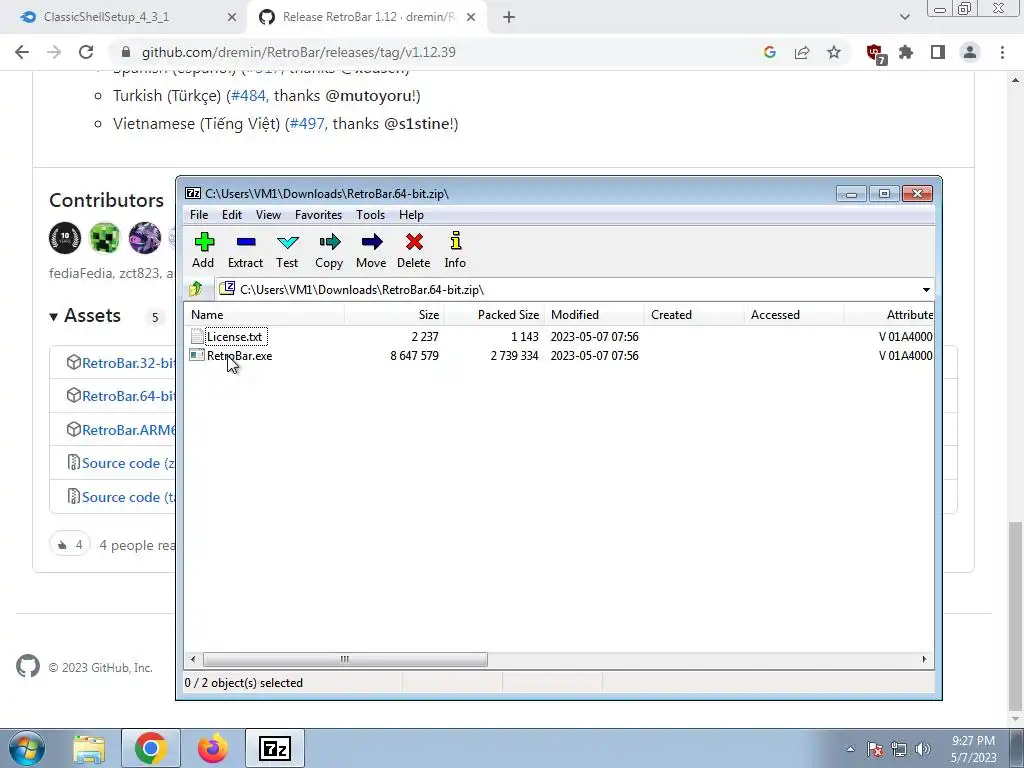Screen dimensions: 1024x768
Task: Open the Edit menu in 7-Zip
Action: [x=232, y=215]
